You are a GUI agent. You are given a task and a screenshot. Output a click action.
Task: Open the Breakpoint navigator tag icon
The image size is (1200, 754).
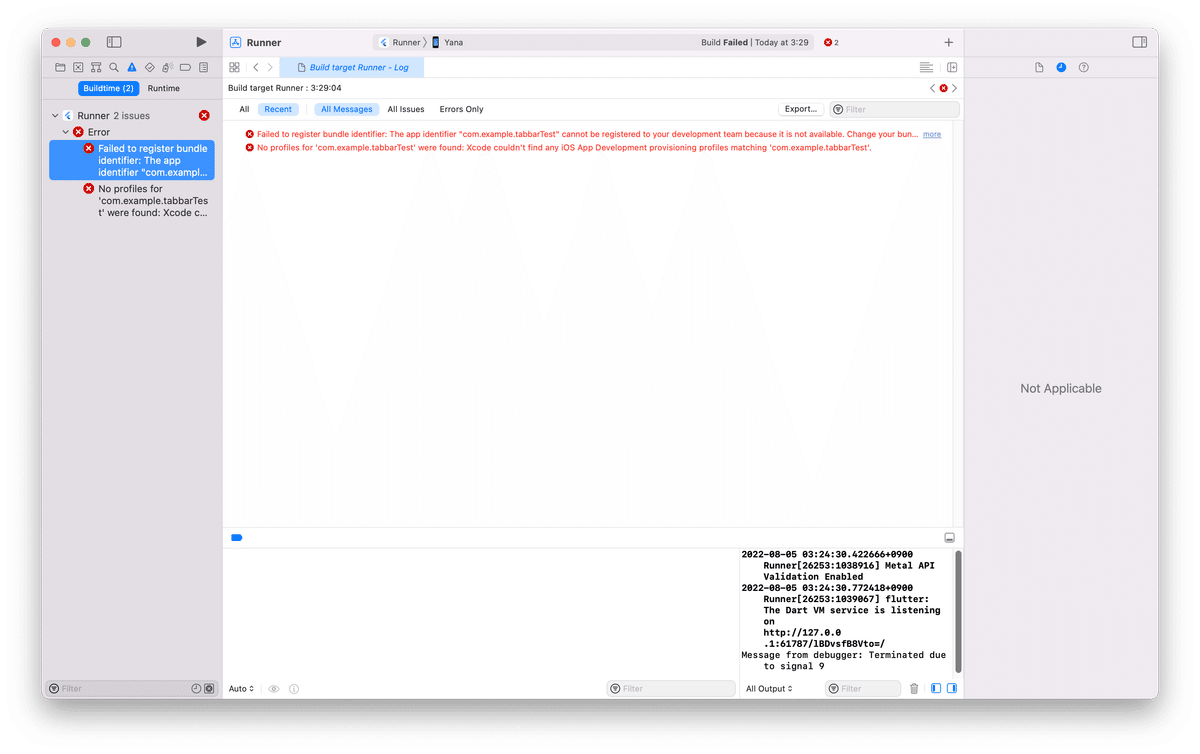(185, 67)
